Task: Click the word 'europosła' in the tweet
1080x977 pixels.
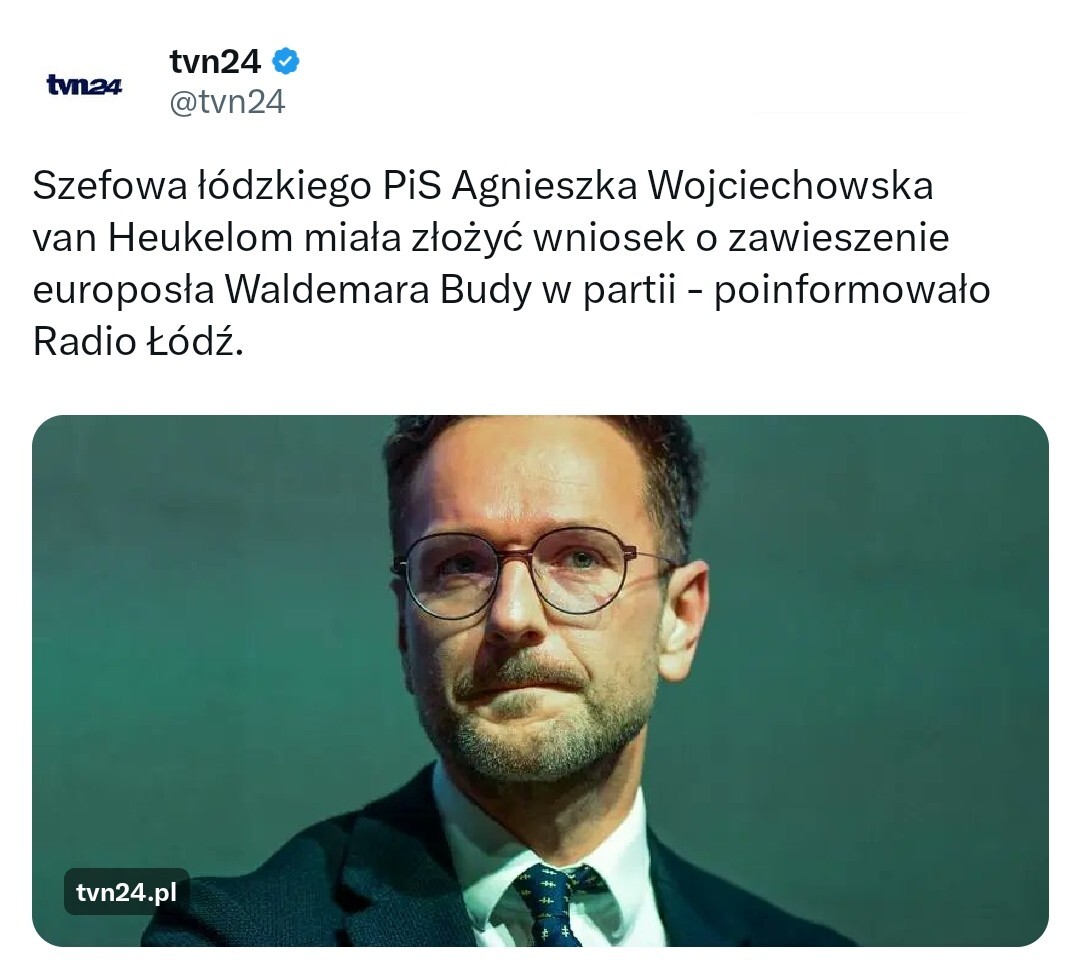Action: (124, 291)
